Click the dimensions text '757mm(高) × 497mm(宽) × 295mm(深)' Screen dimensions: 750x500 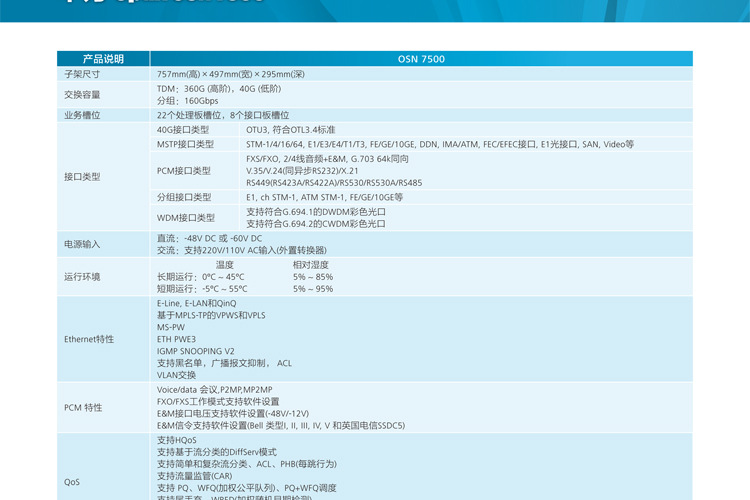point(231,74)
